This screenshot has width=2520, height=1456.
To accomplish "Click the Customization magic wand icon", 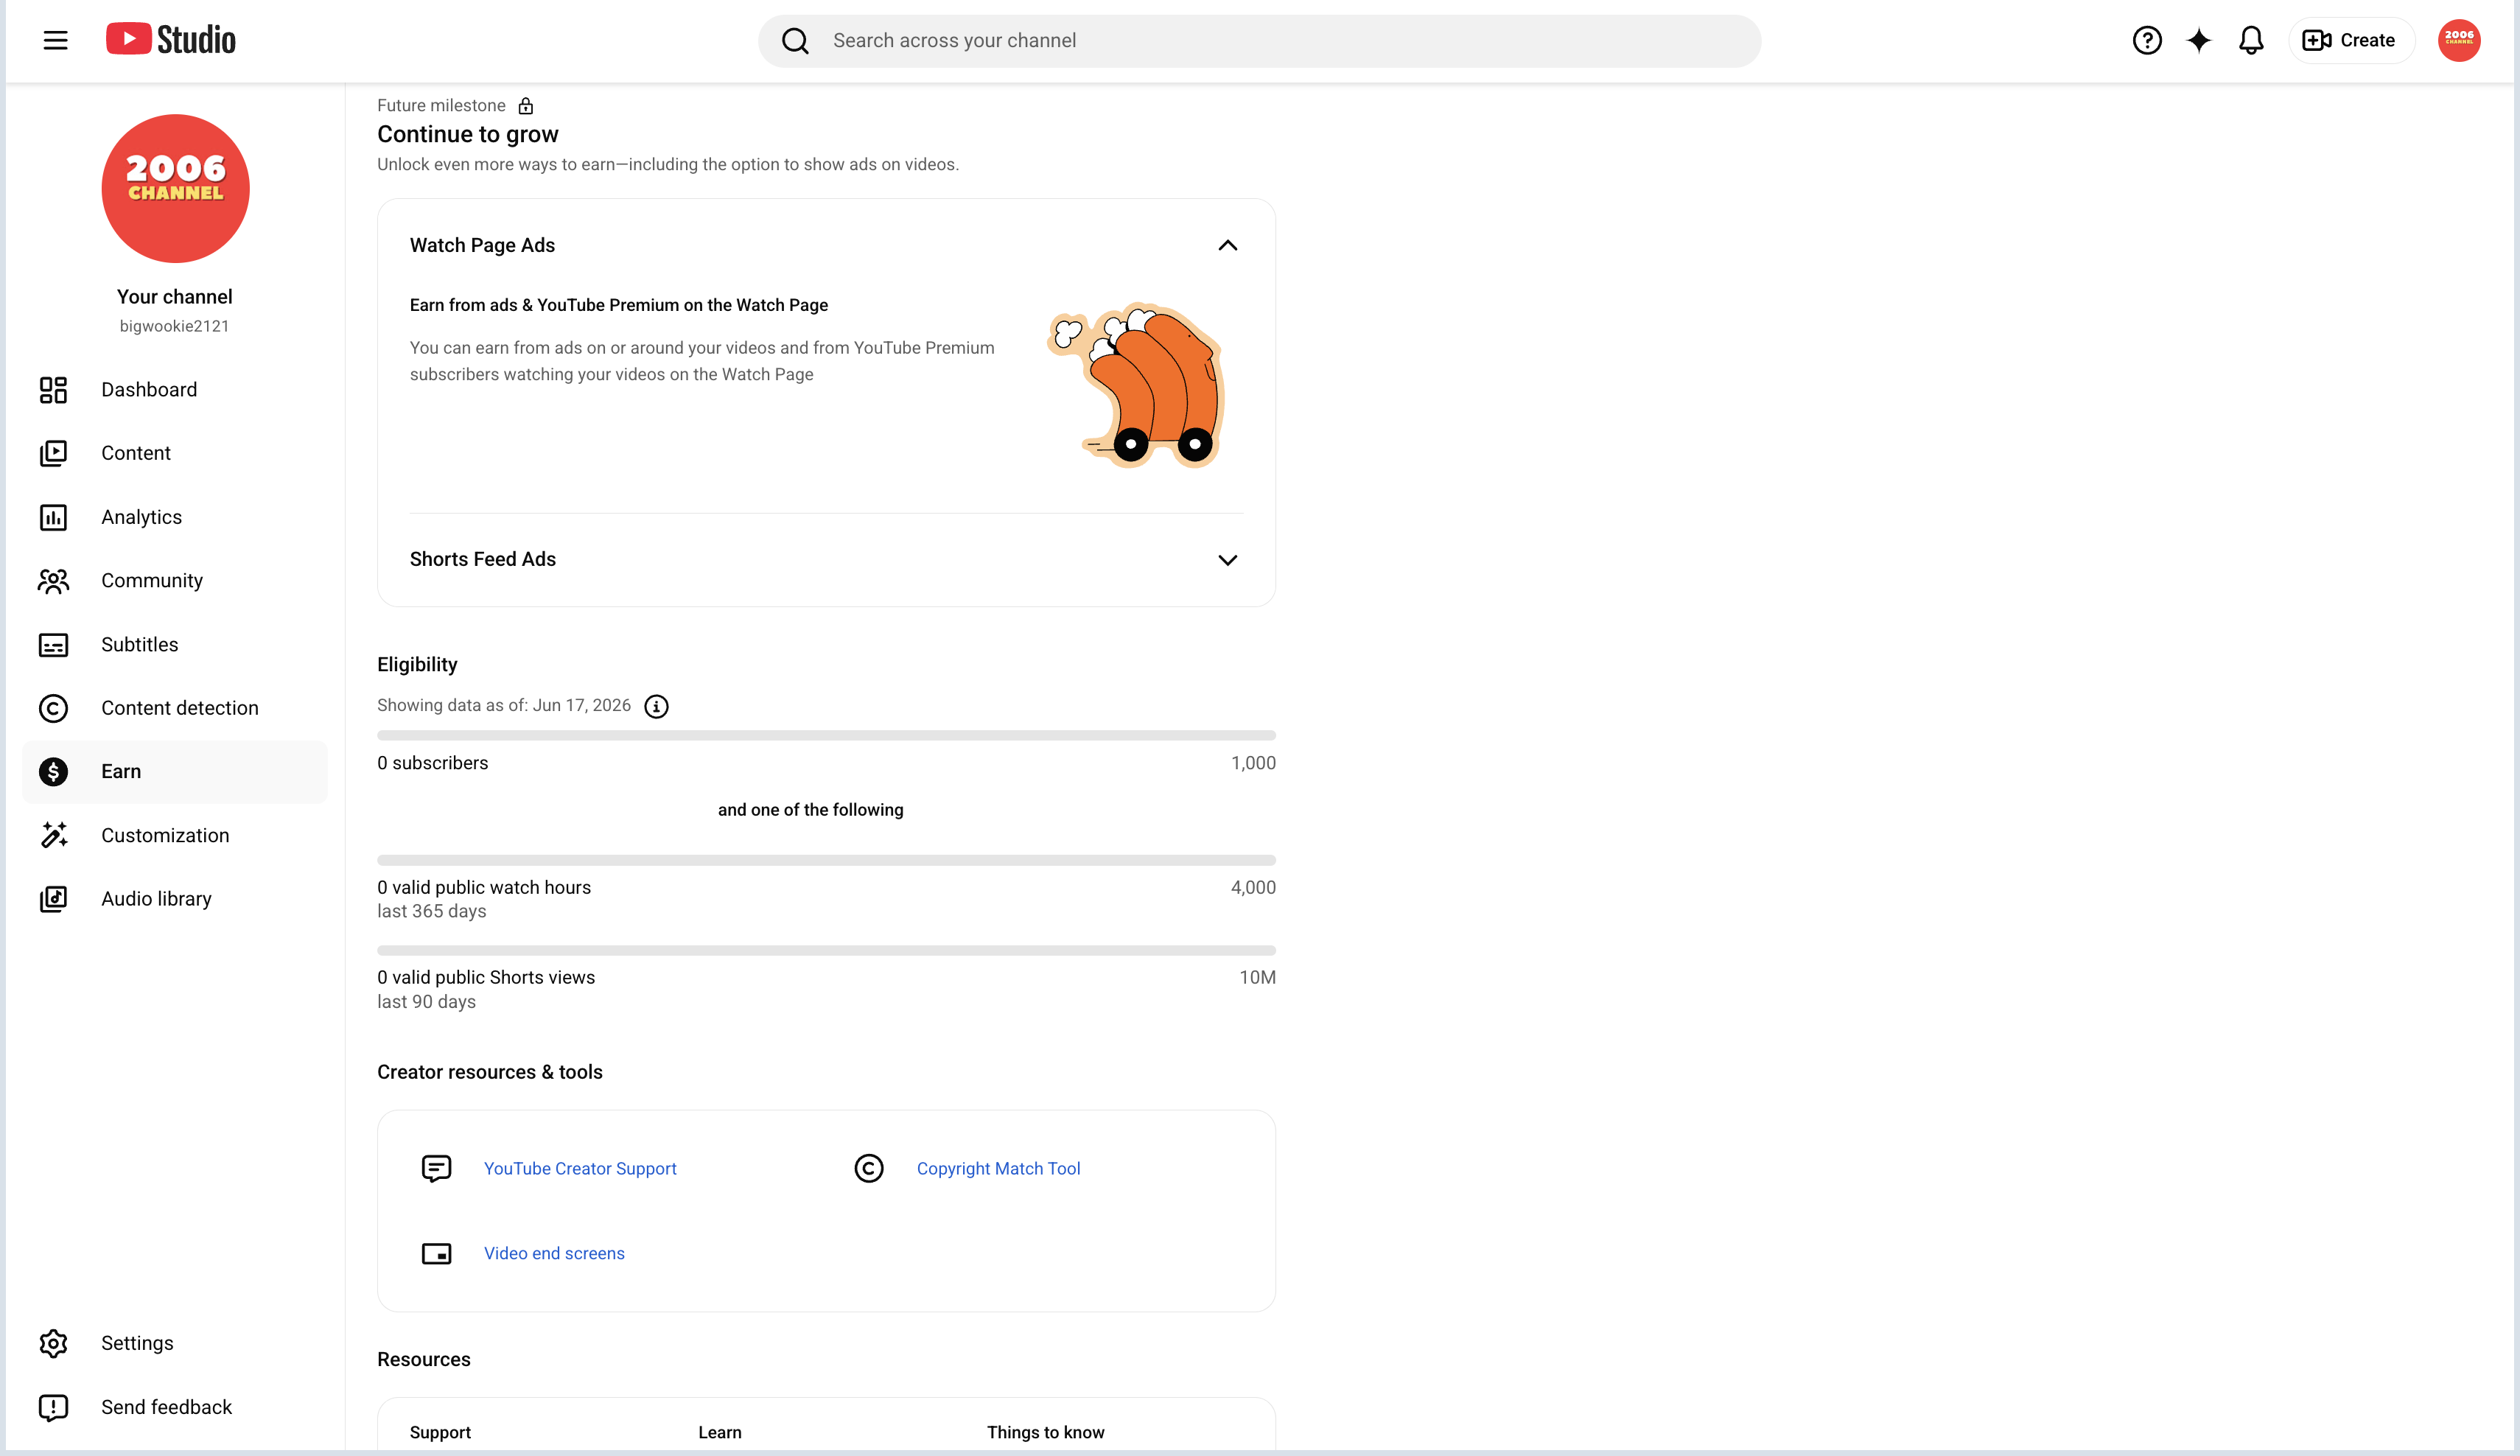I will (x=53, y=835).
